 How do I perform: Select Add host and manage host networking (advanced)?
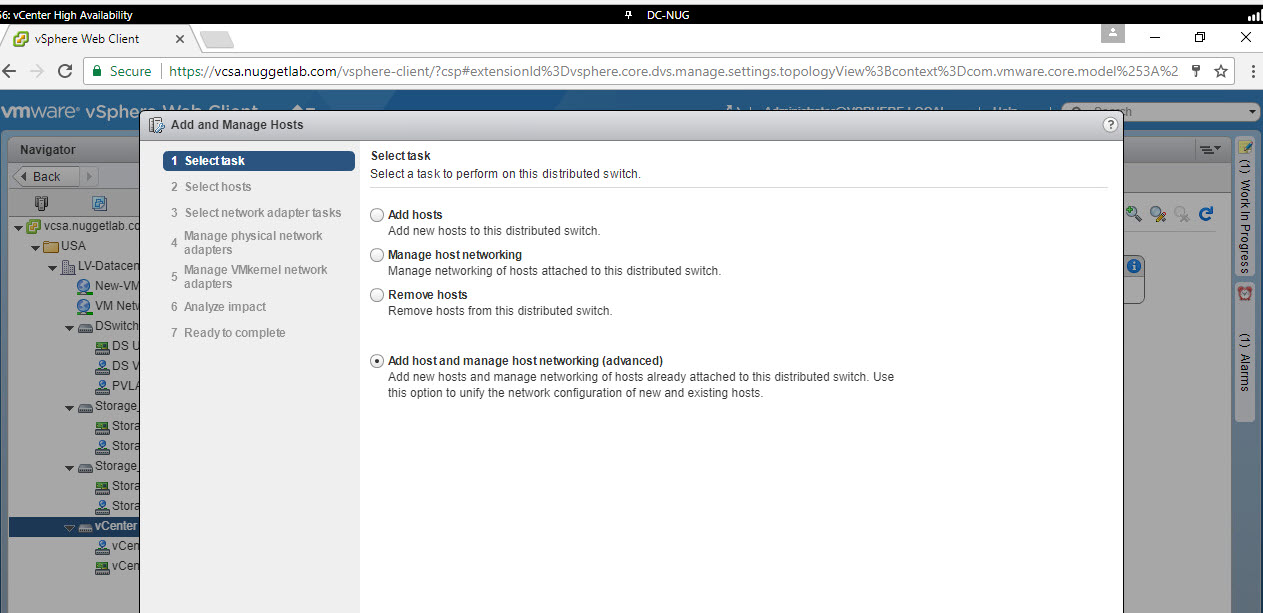377,361
